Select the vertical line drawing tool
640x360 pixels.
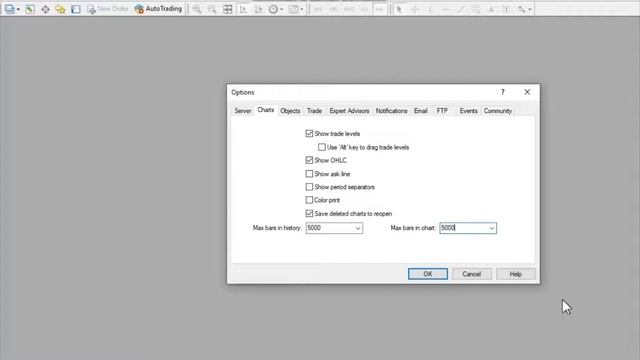430,9
